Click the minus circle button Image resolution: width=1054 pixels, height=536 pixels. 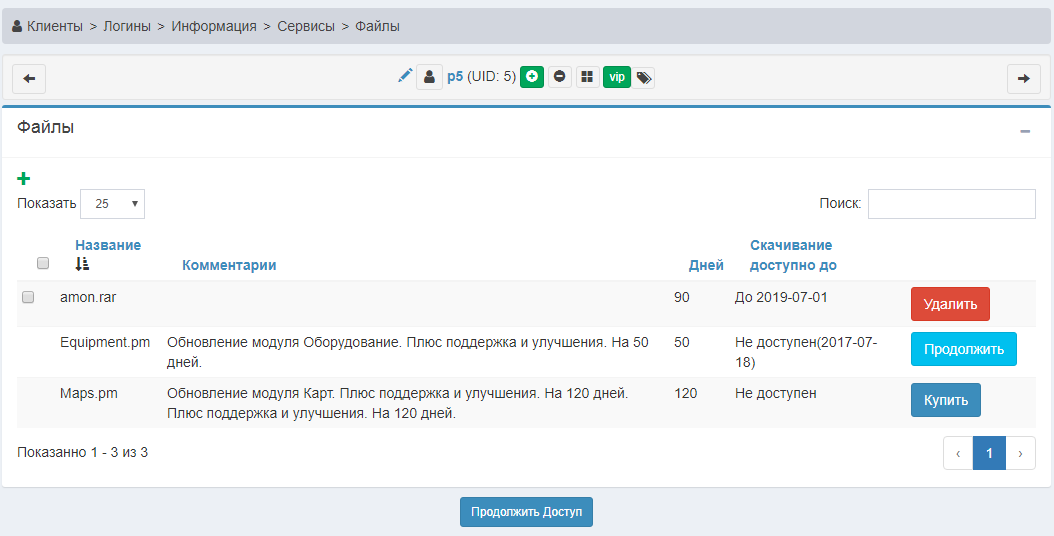(x=560, y=77)
